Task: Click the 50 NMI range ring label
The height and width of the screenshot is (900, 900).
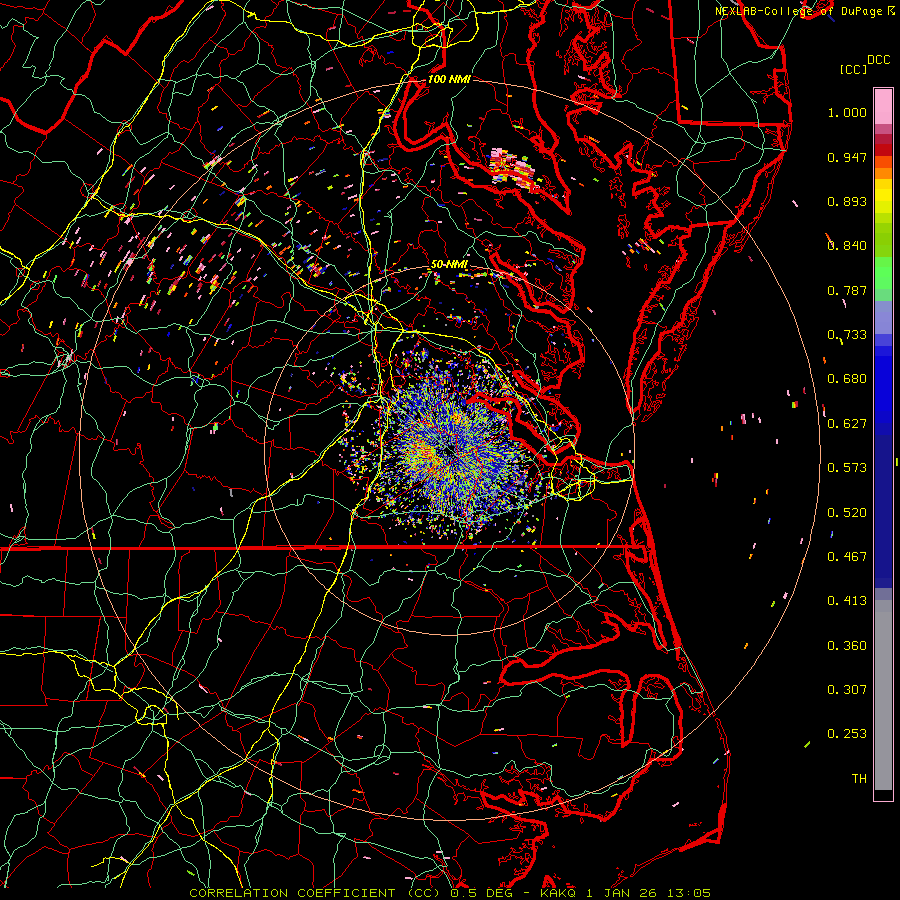Action: tap(449, 264)
